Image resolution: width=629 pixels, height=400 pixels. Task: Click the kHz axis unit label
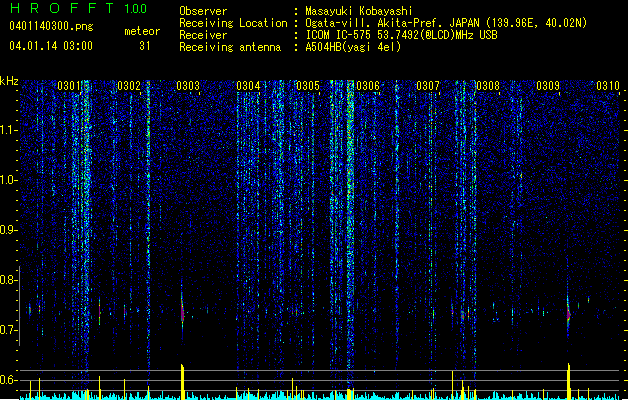point(9,81)
